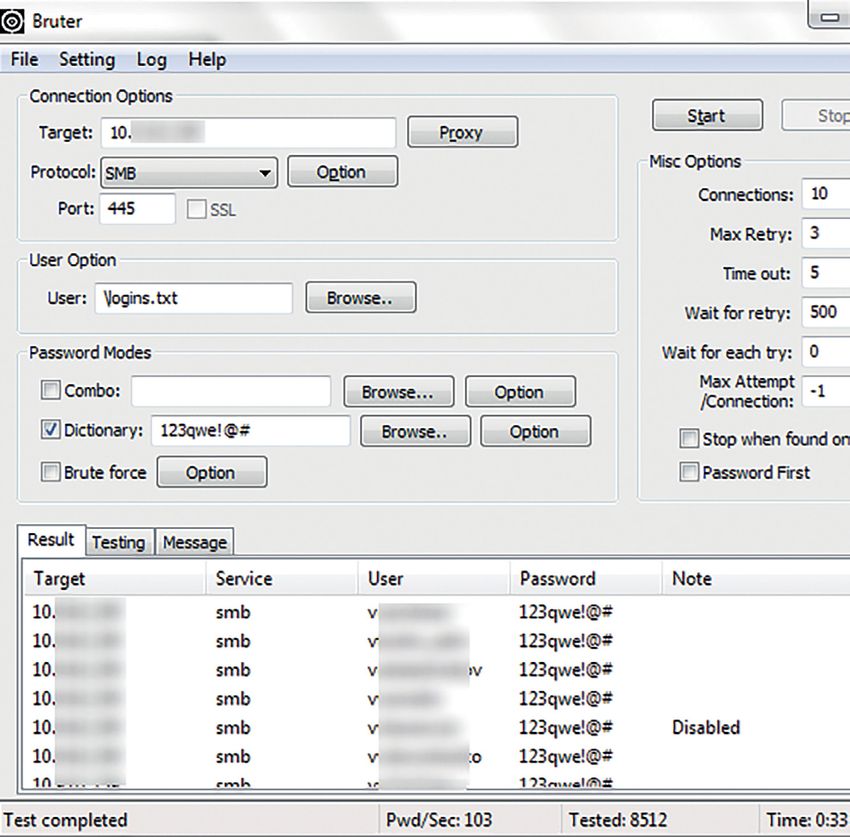Image resolution: width=850 pixels, height=837 pixels.
Task: Click the Dictionary field showing 123qwe!@#
Action: point(251,431)
